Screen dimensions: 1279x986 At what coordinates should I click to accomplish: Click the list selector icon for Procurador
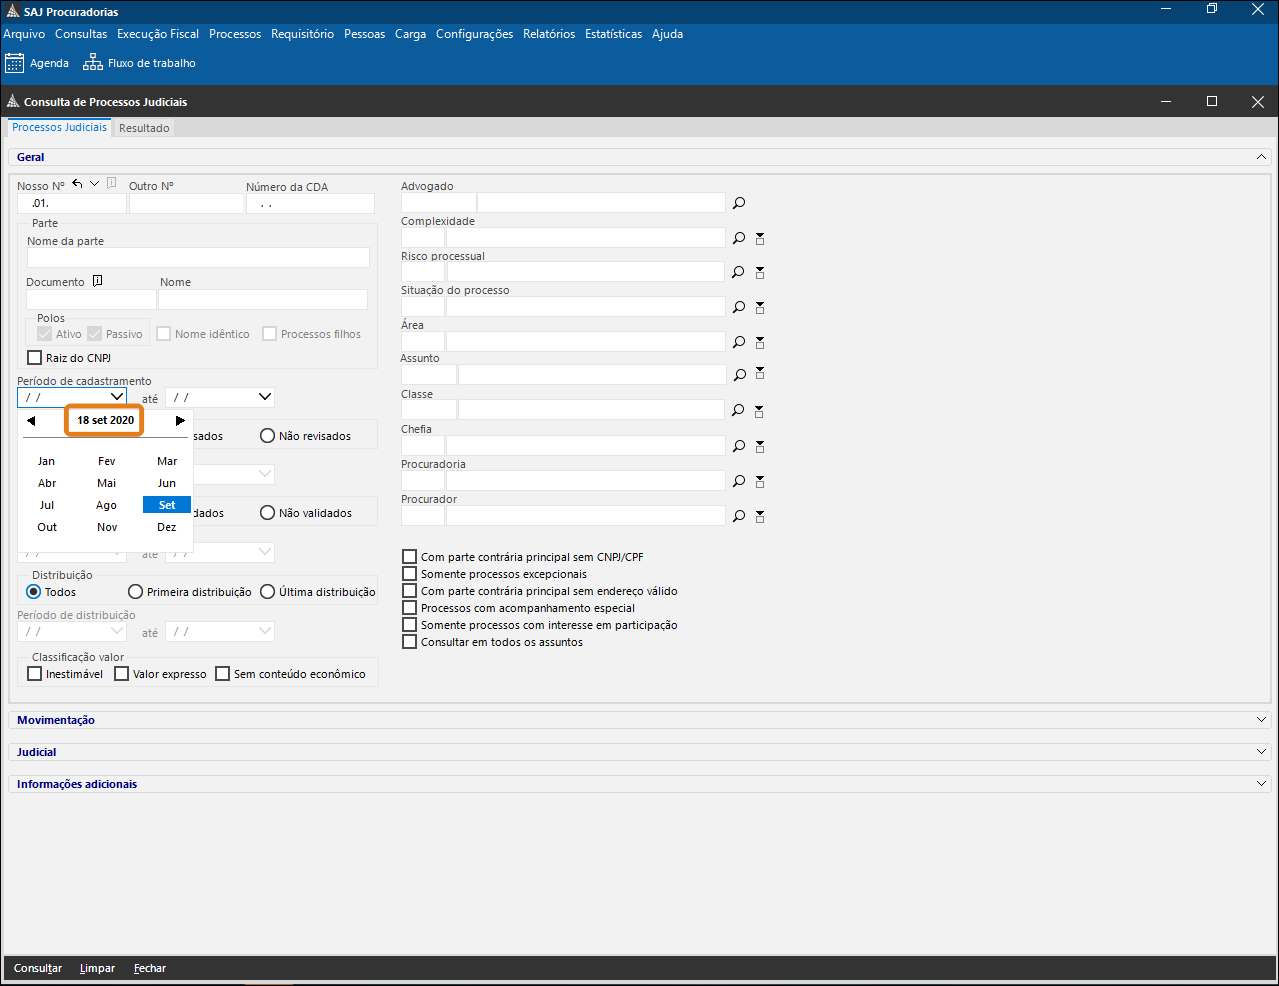760,516
